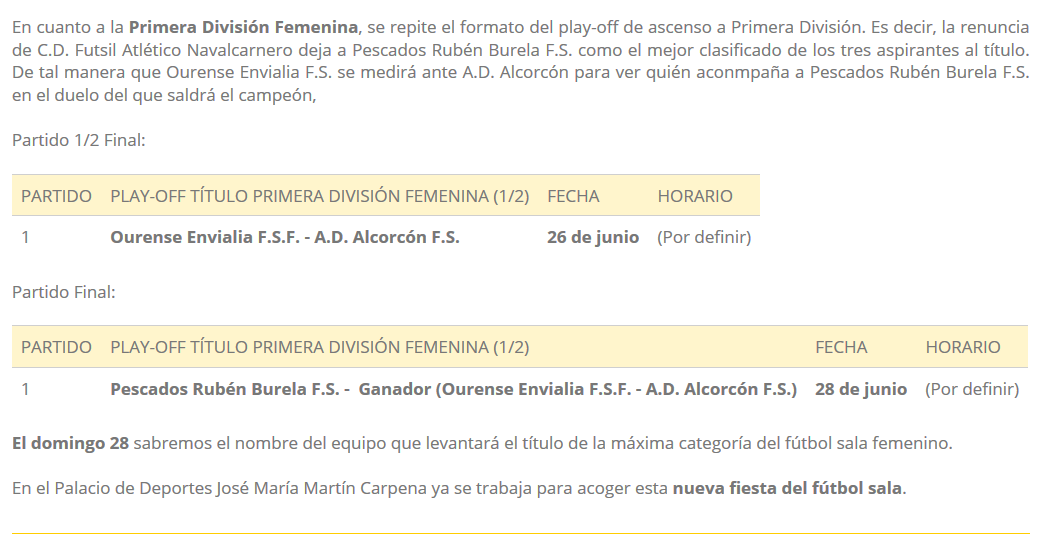1046x535 pixels.
Task: Select the 'Partido 1/2 Final:' label
Action: (79, 140)
